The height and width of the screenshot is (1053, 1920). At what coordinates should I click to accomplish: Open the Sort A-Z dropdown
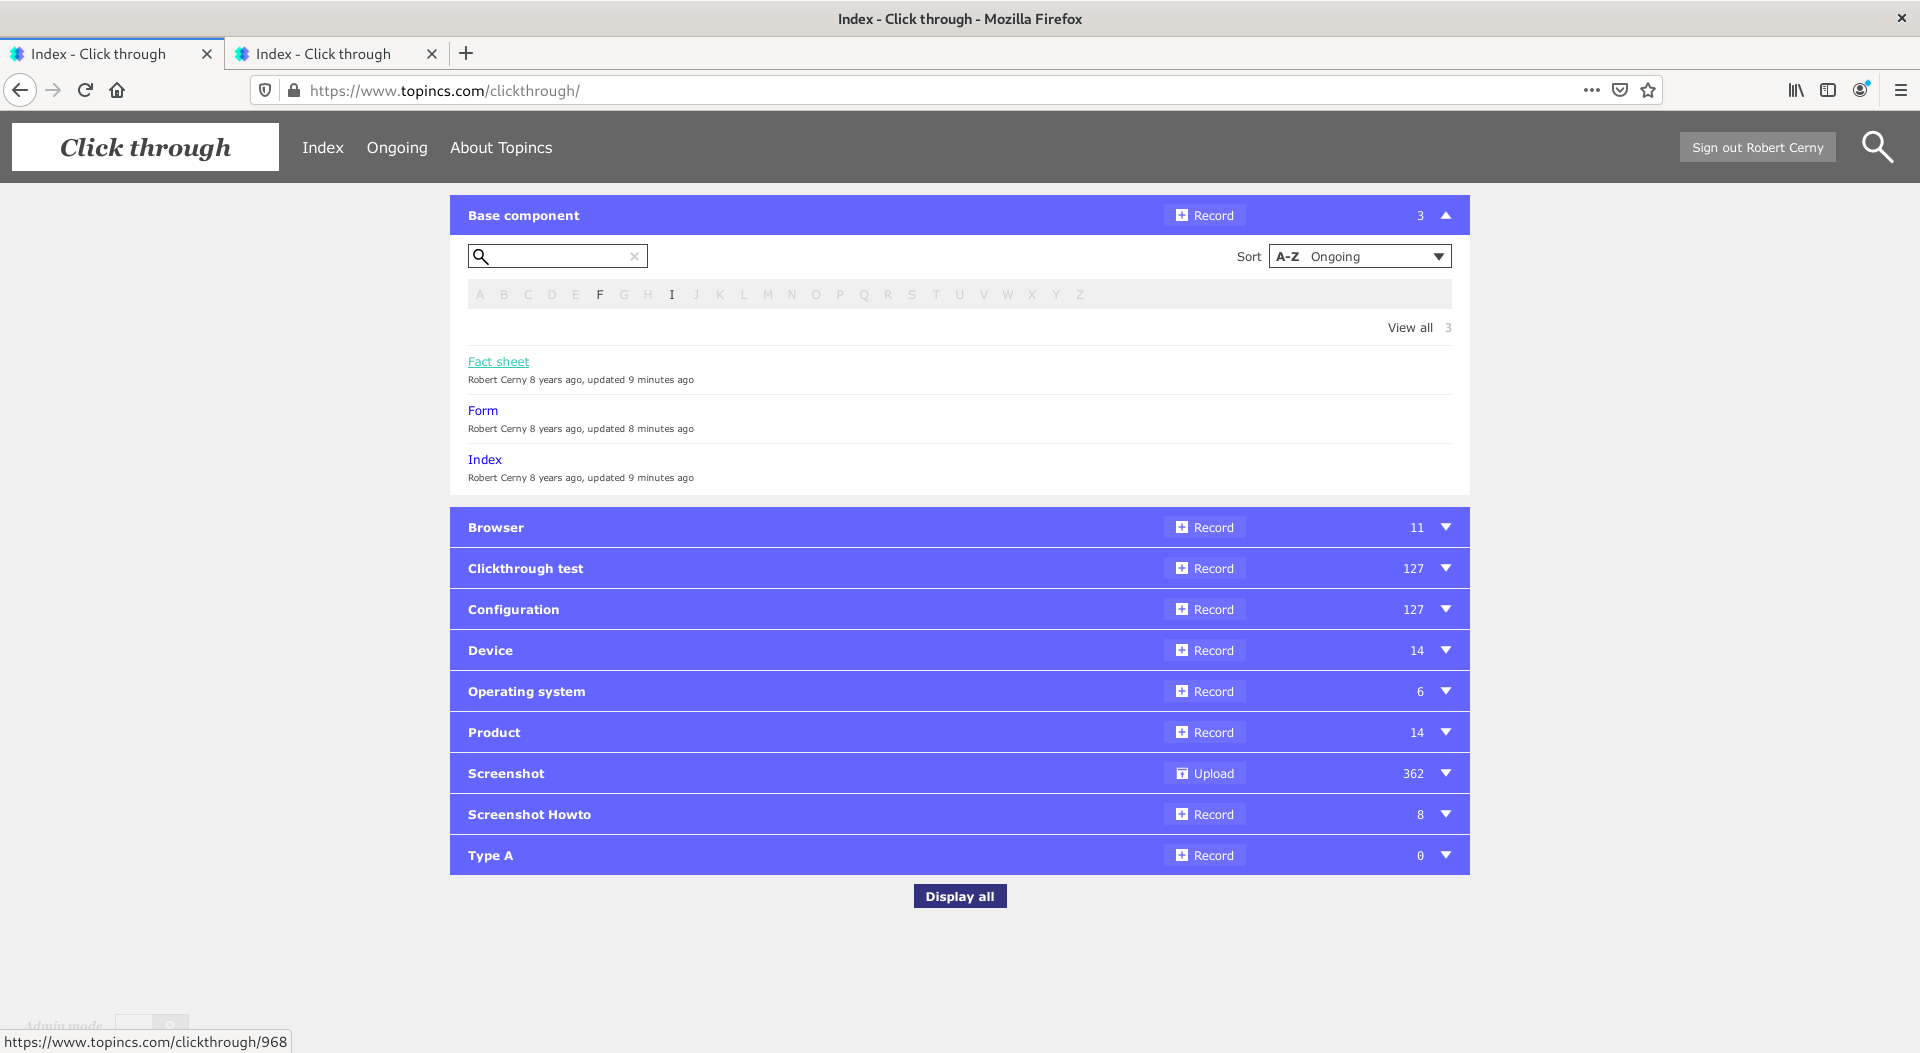click(x=1359, y=257)
